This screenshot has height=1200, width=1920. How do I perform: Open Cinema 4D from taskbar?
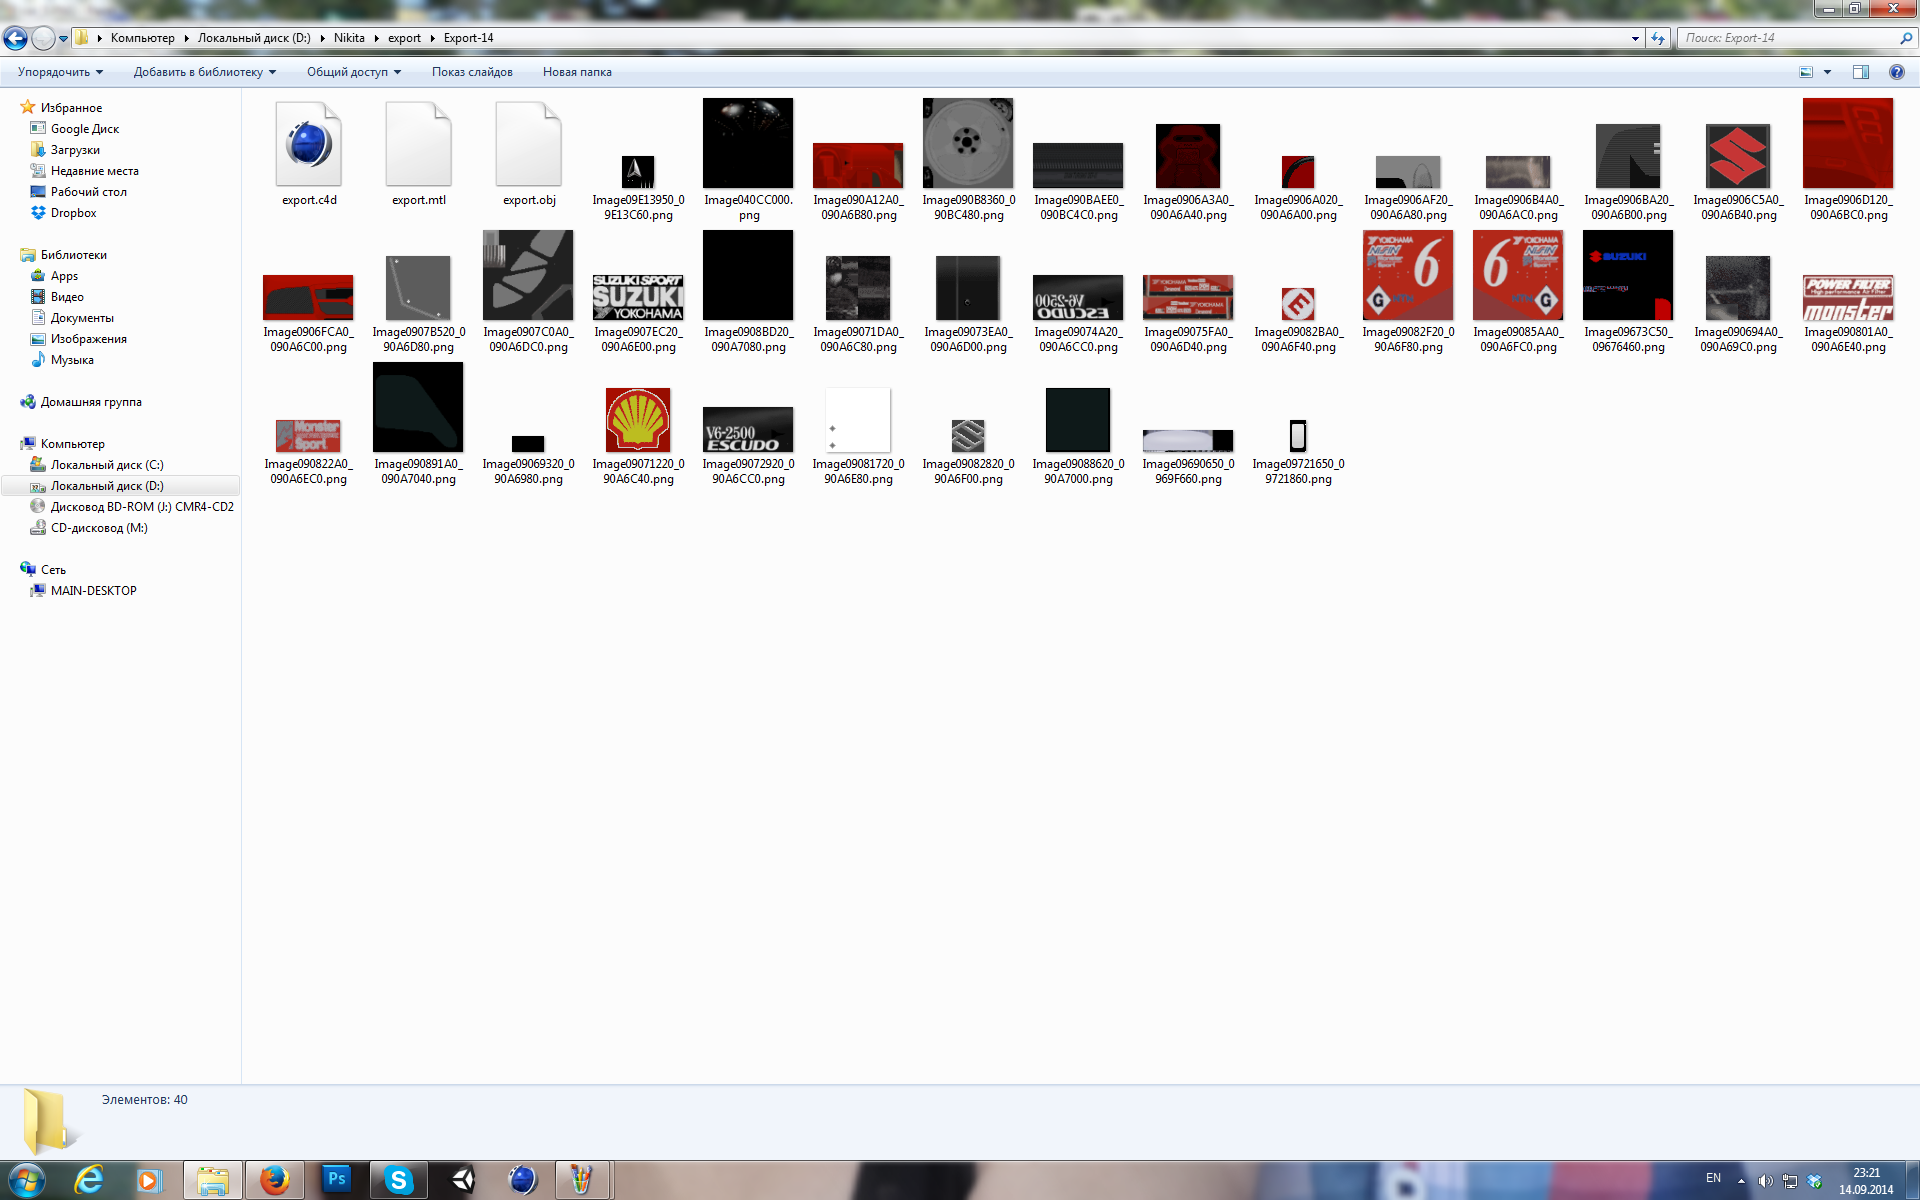pos(523,1181)
